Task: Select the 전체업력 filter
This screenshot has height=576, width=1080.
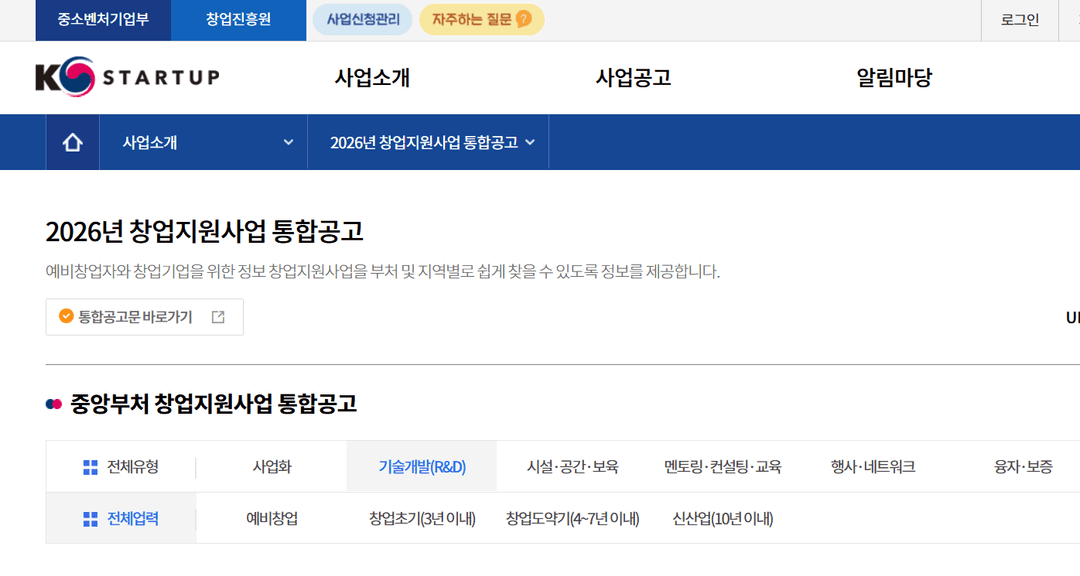Action: click(x=121, y=519)
